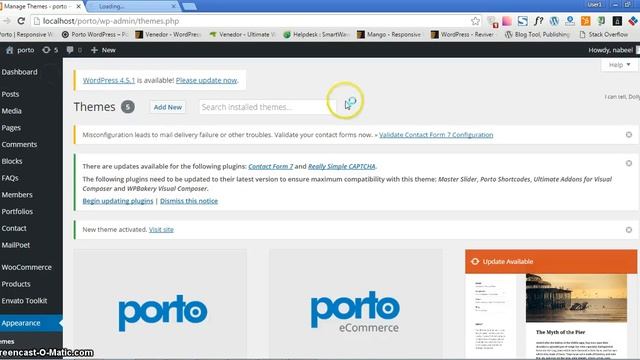The image size is (640, 360).
Task: Click the Visit site link
Action: pos(161,229)
